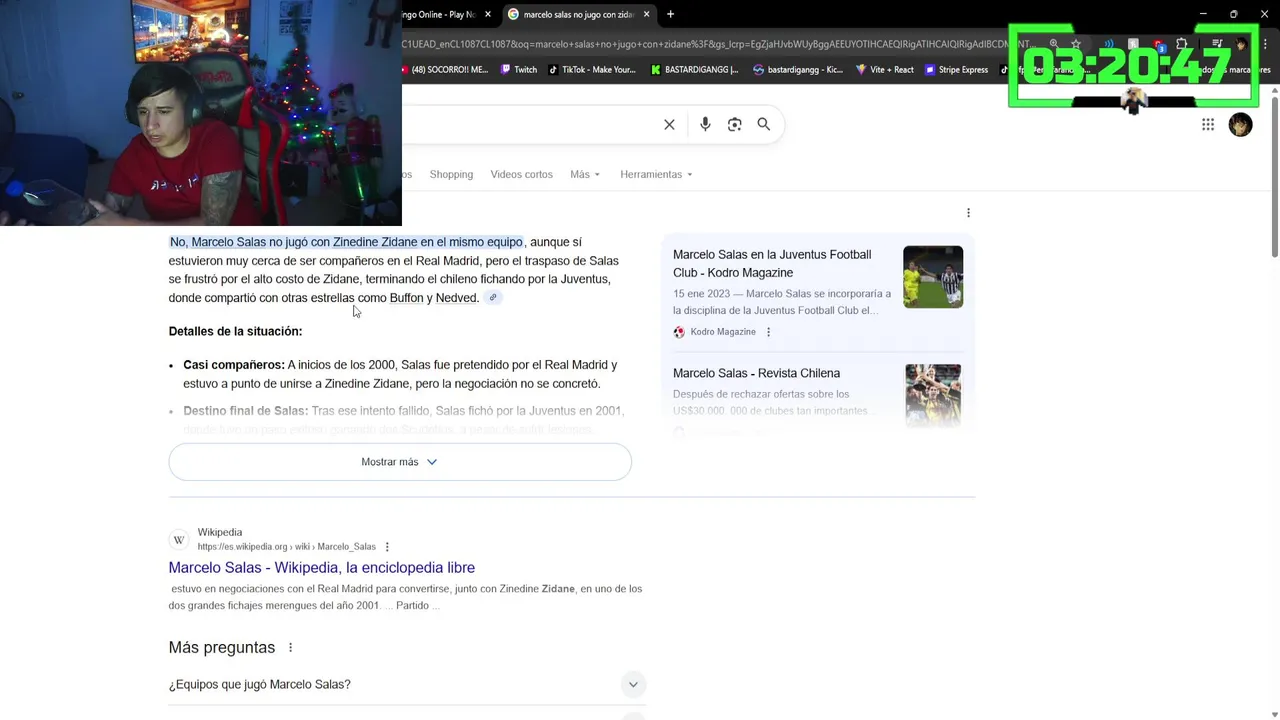This screenshot has height=720, width=1280.
Task: Open search by image camera icon
Action: pyautogui.click(x=735, y=124)
